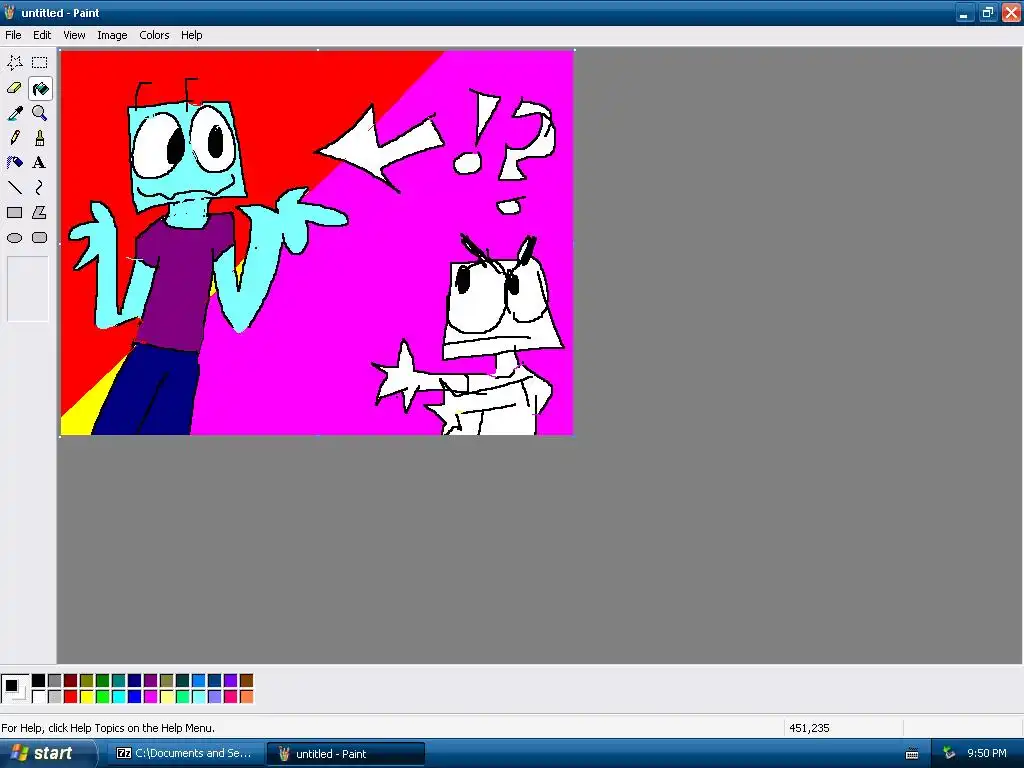Click the keyboard icon in system tray
Image resolution: width=1024 pixels, height=768 pixels.
[x=912, y=754]
